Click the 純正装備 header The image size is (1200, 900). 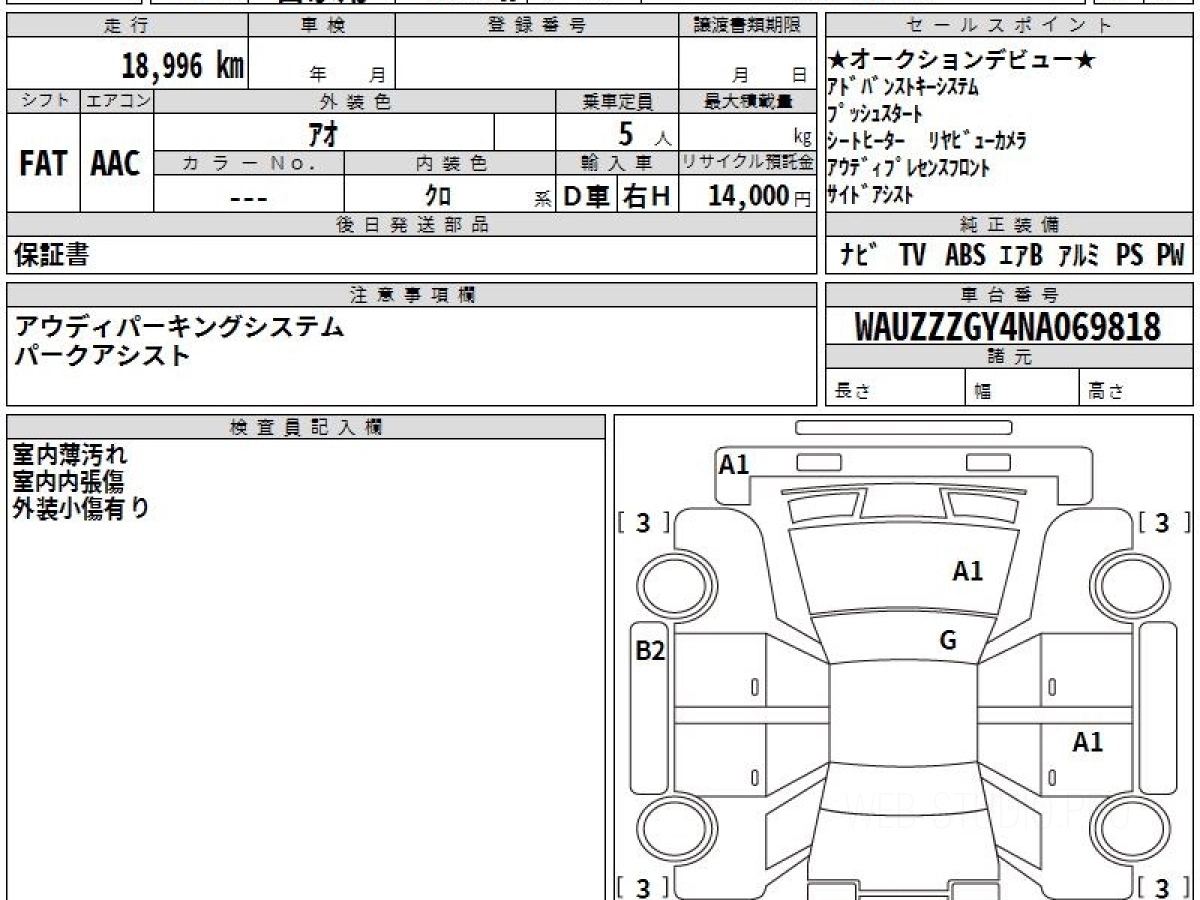1009,225
